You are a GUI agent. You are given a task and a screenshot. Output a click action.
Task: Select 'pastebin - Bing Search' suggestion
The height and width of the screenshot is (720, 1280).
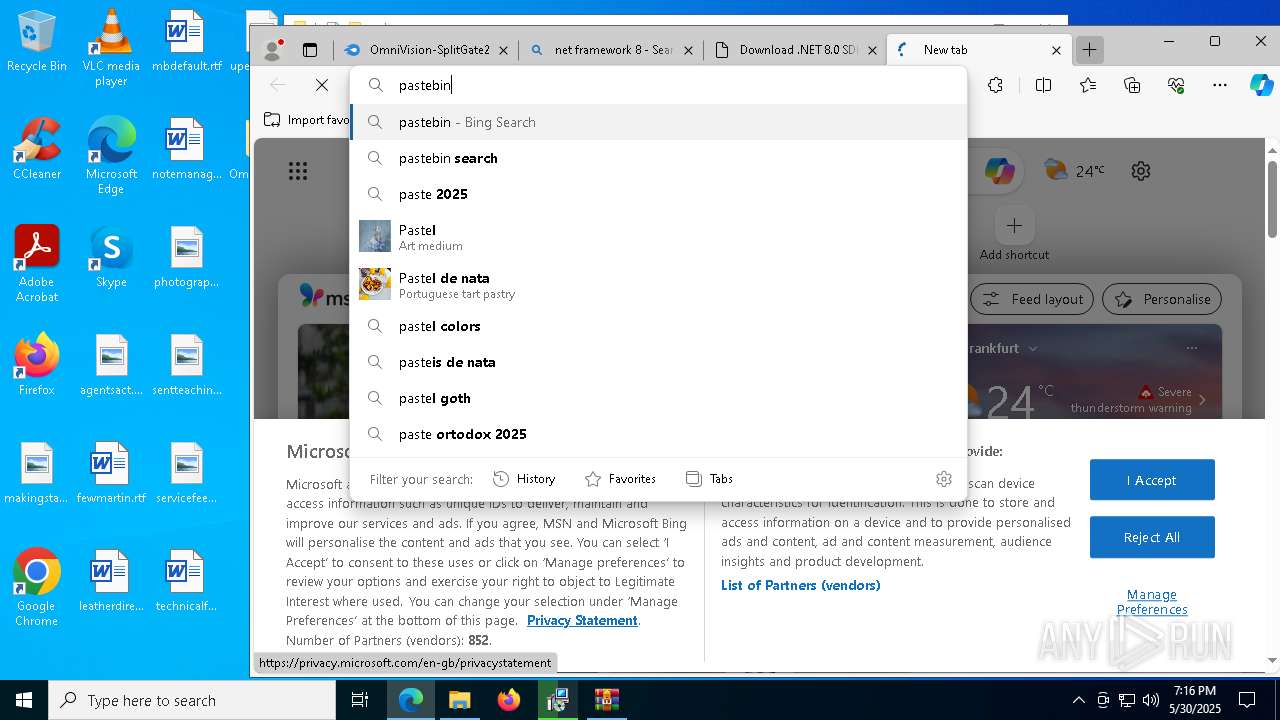pos(659,122)
